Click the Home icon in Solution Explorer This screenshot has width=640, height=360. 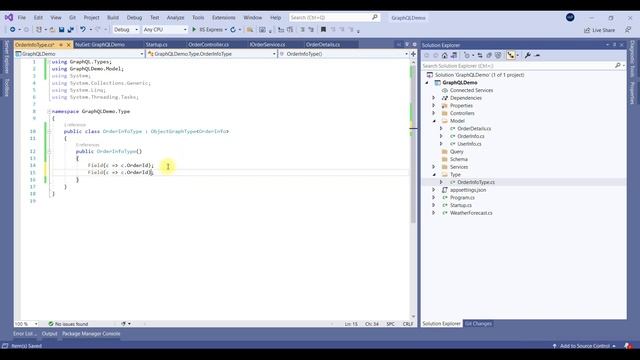pos(444,56)
